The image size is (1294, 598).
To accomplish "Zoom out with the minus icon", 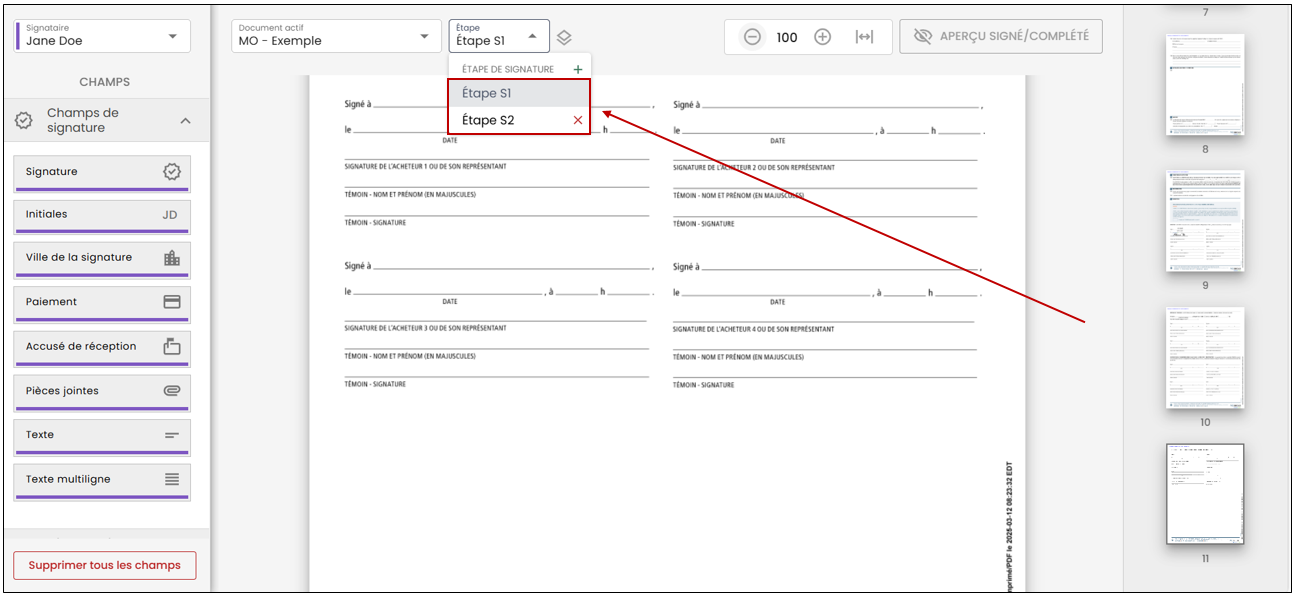I will 752,37.
